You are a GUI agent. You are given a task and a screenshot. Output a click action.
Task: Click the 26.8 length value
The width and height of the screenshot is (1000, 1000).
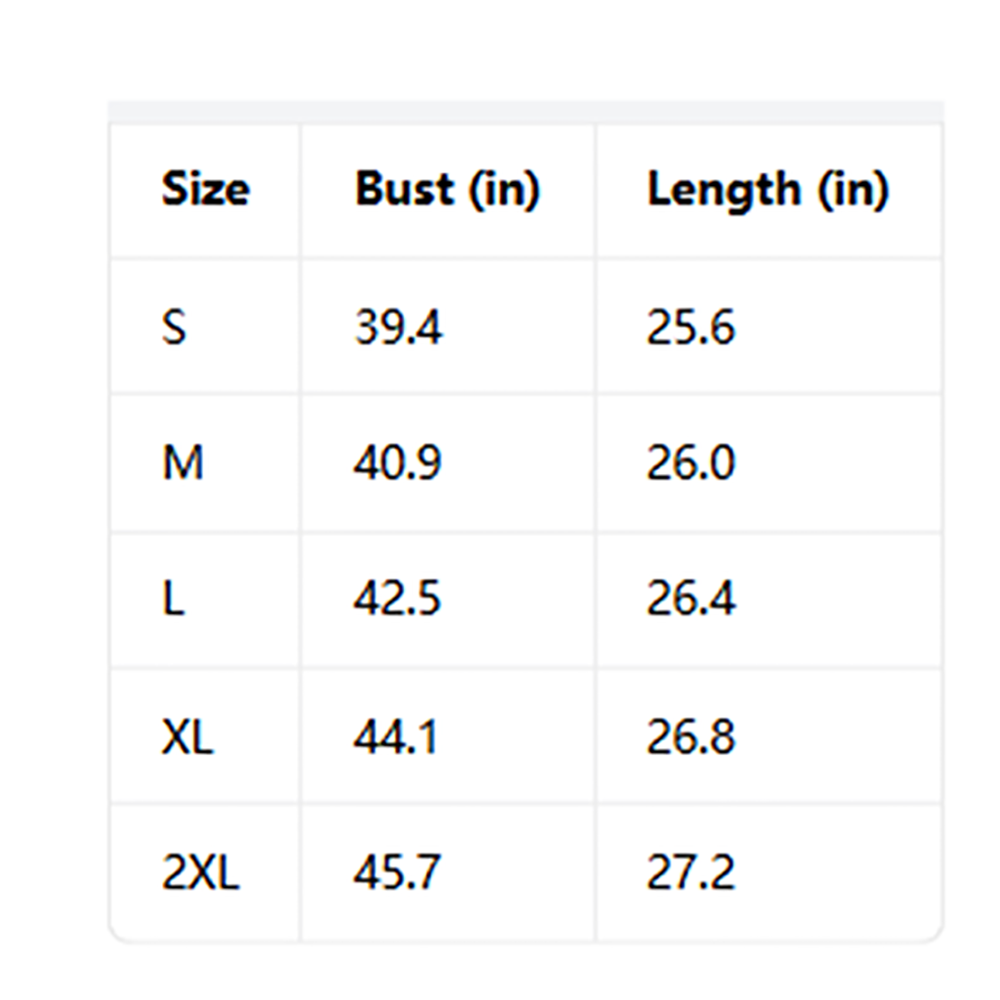click(x=691, y=737)
